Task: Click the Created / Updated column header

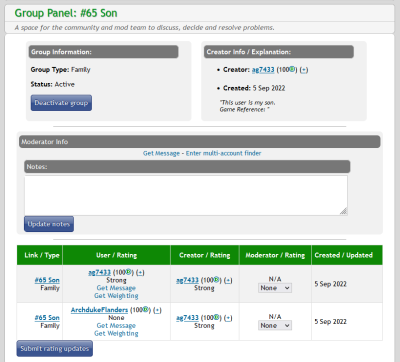Action: [x=347, y=255]
